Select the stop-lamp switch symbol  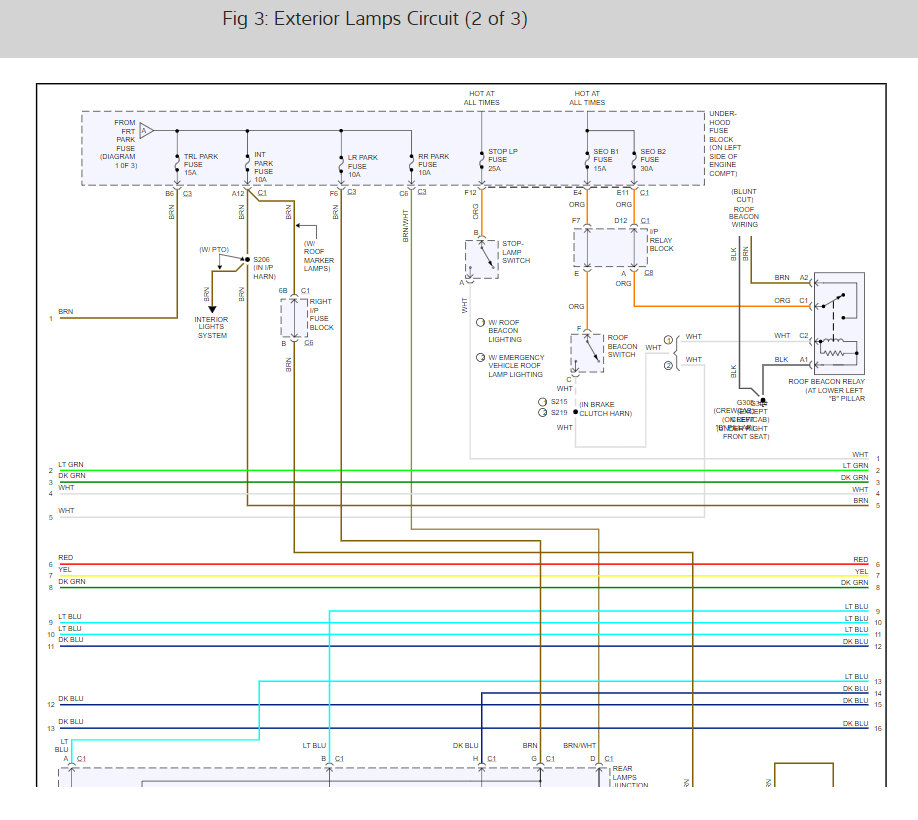coord(481,259)
